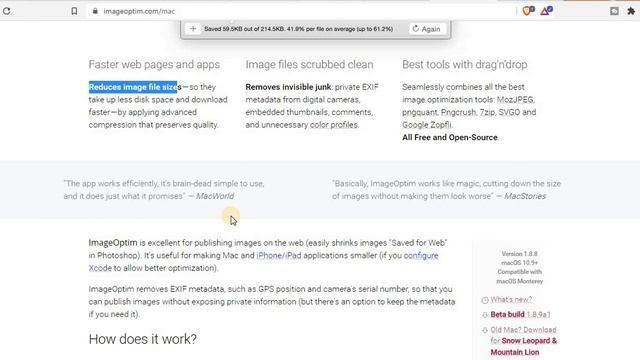Click the MacStories quote attribution
Screen dimensions: 640x360
click(x=524, y=196)
